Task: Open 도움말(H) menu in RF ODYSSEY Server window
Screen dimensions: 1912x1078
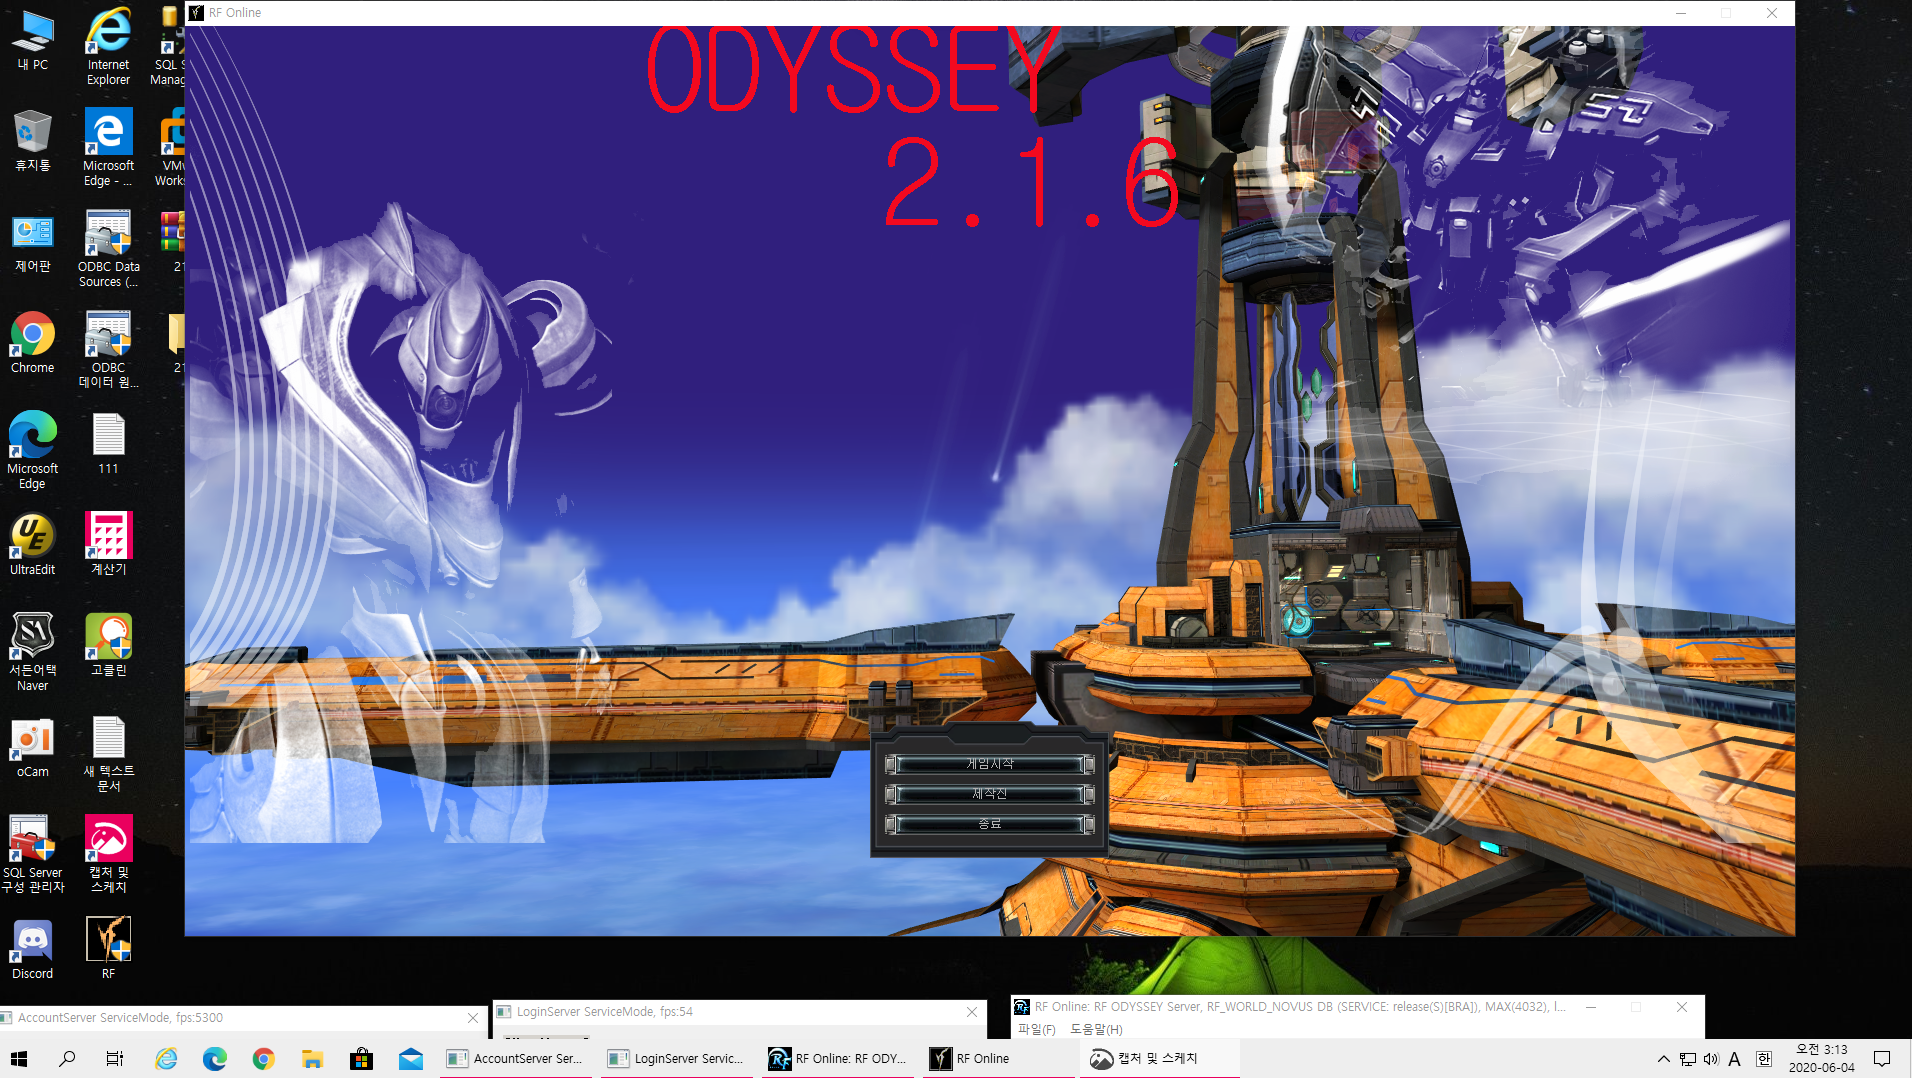Action: [x=1097, y=1029]
